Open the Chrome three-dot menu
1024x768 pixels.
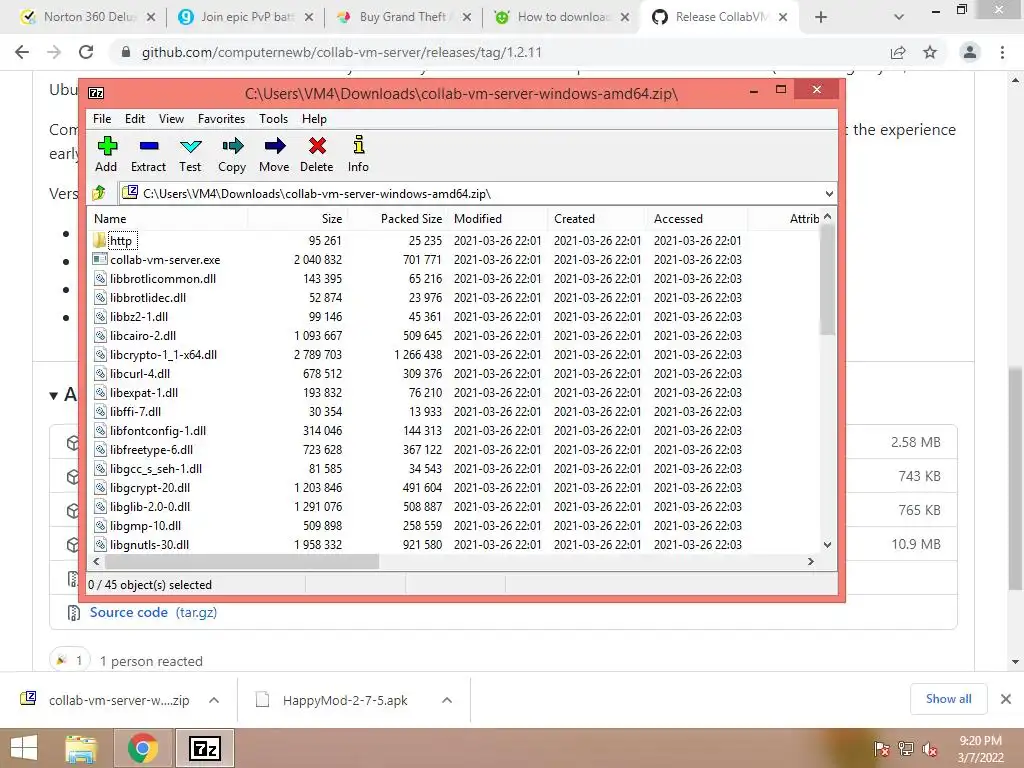(1002, 52)
